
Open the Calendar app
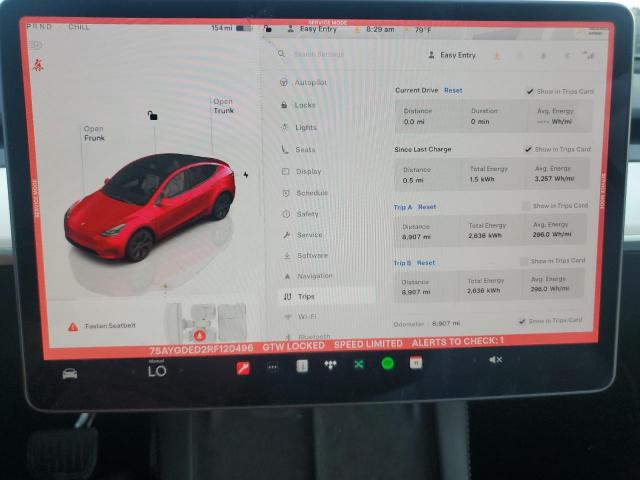(x=416, y=362)
